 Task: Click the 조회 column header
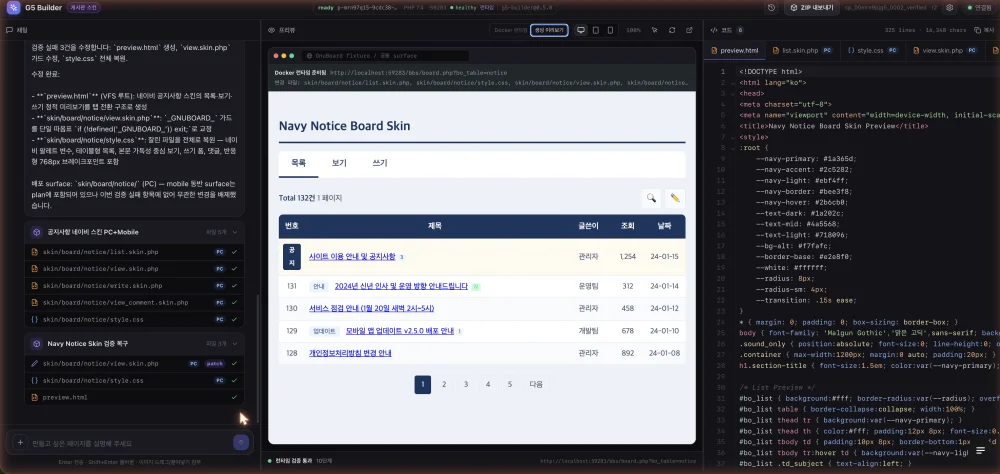(628, 226)
